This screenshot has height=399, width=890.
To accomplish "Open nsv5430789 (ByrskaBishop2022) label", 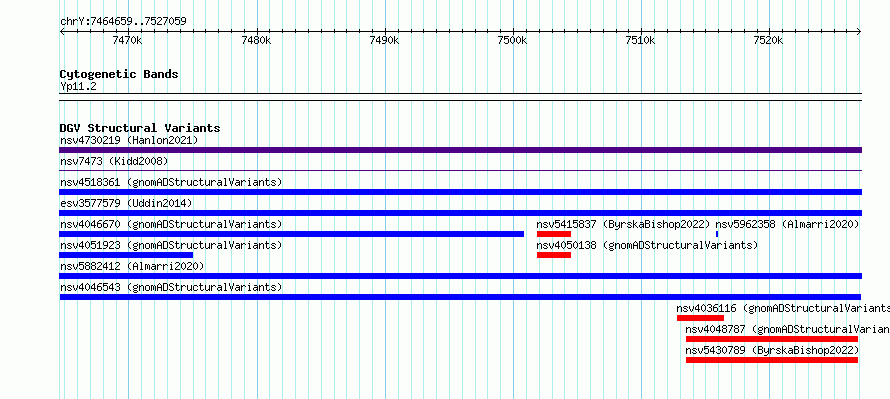I will [x=772, y=350].
